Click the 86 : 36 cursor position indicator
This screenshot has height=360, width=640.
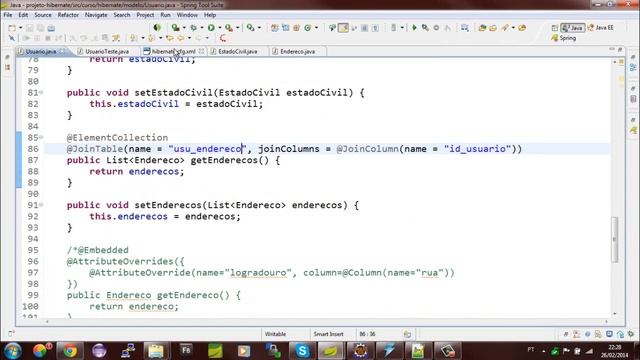[367, 334]
